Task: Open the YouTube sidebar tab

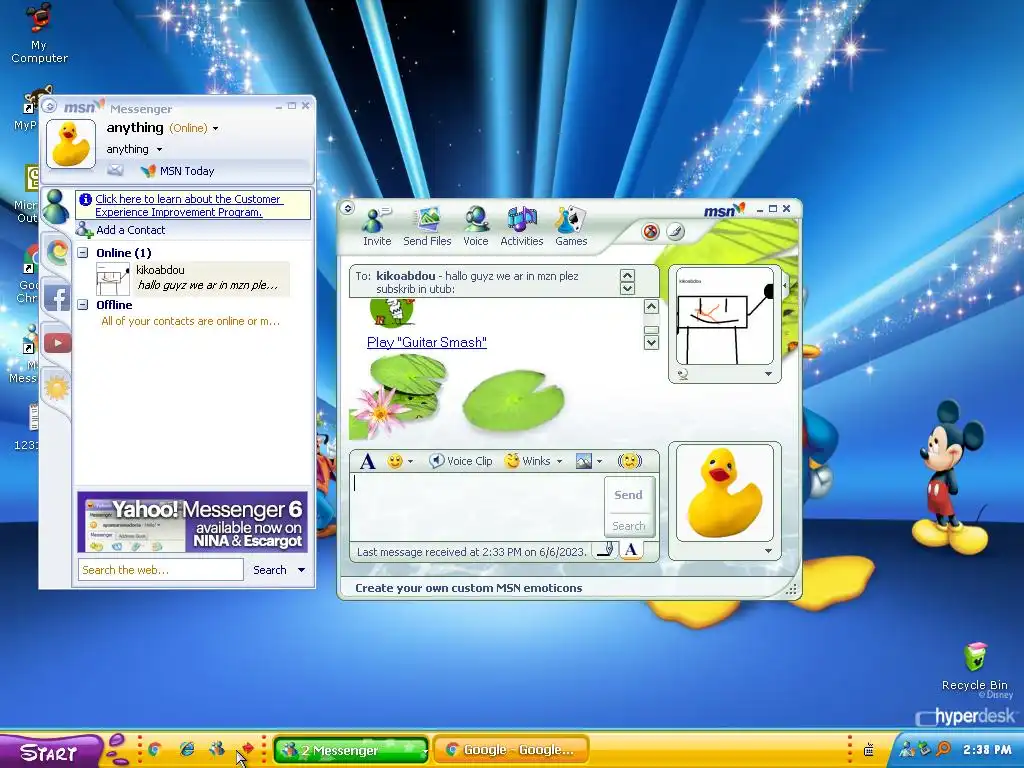Action: tap(57, 343)
